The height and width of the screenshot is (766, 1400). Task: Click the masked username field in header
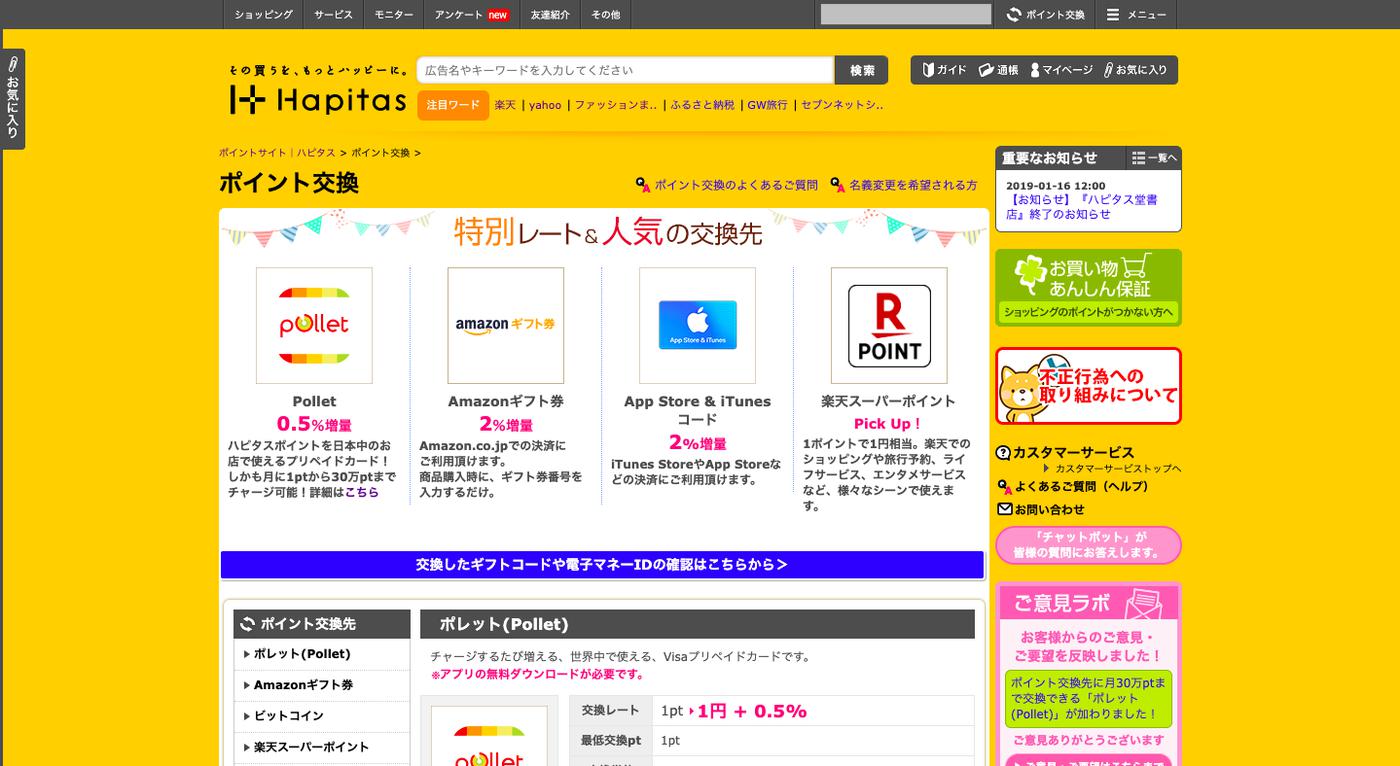906,14
